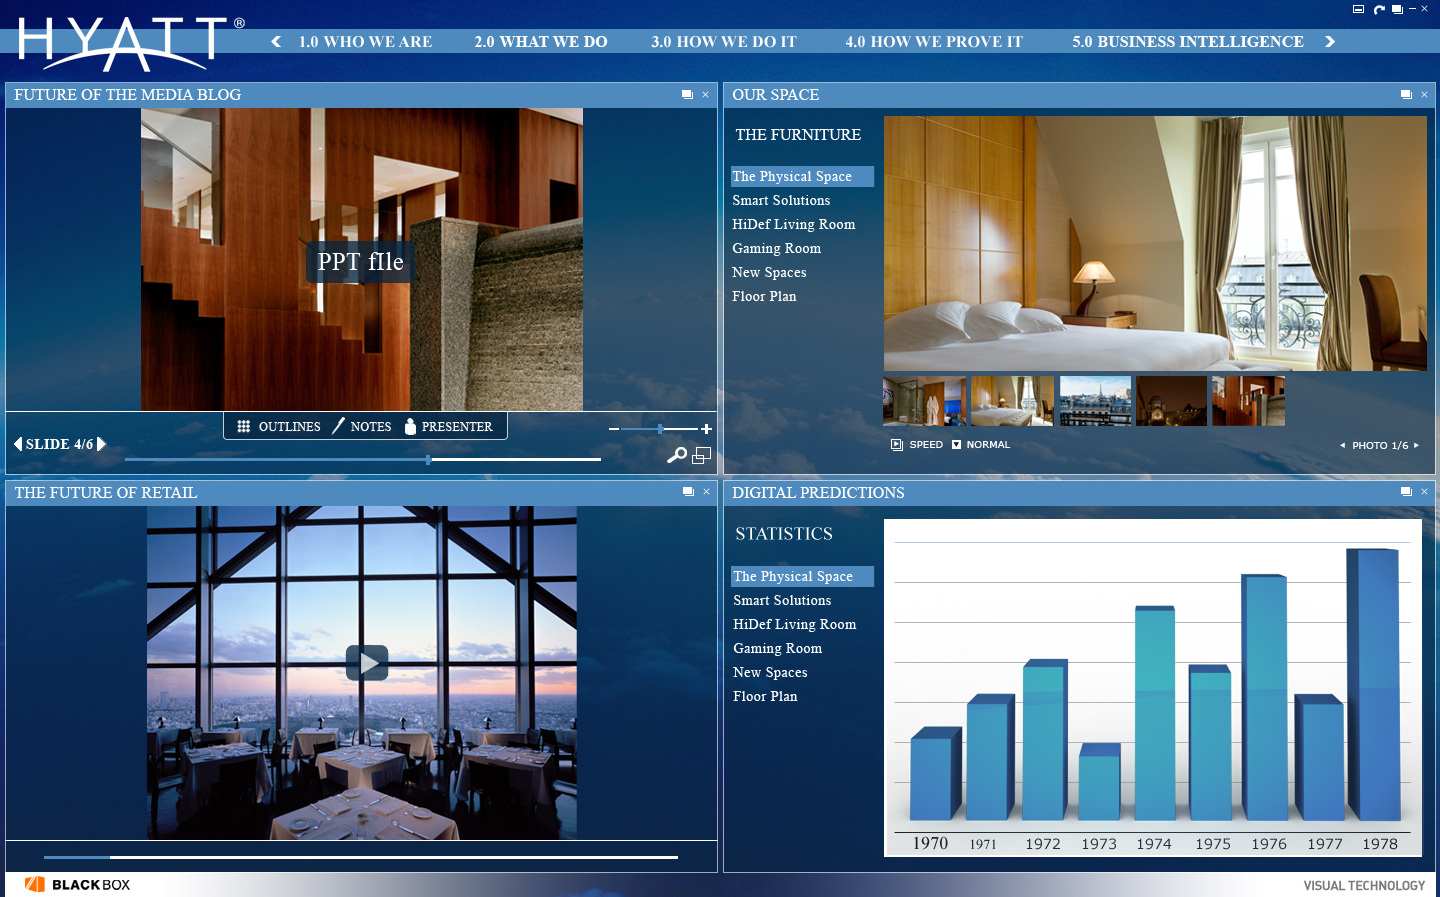Click the redo arrow icon in the top bar
The height and width of the screenshot is (897, 1440).
[1379, 10]
